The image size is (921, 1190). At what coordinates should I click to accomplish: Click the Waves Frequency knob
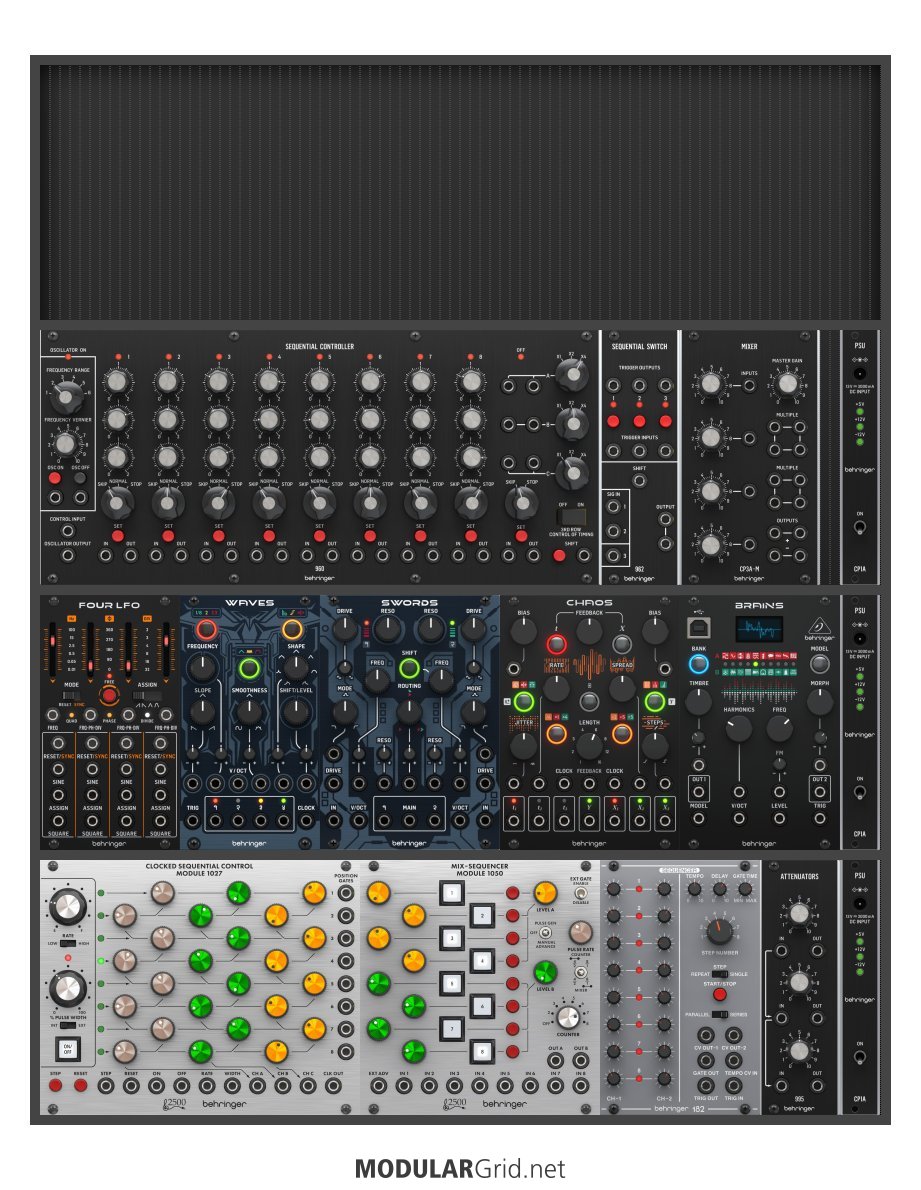click(x=202, y=668)
